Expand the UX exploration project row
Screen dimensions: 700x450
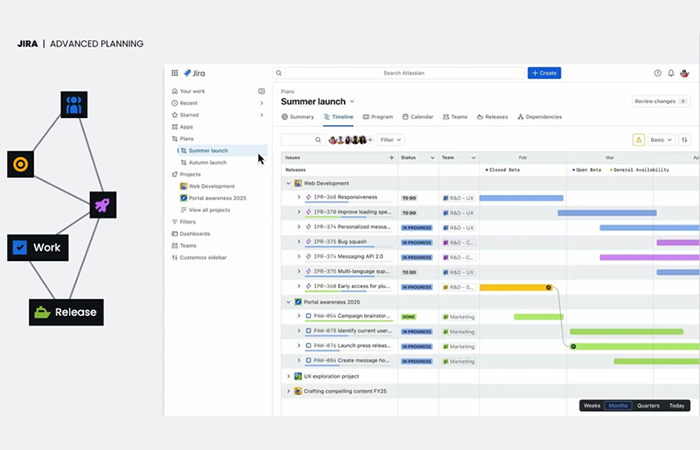(288, 376)
